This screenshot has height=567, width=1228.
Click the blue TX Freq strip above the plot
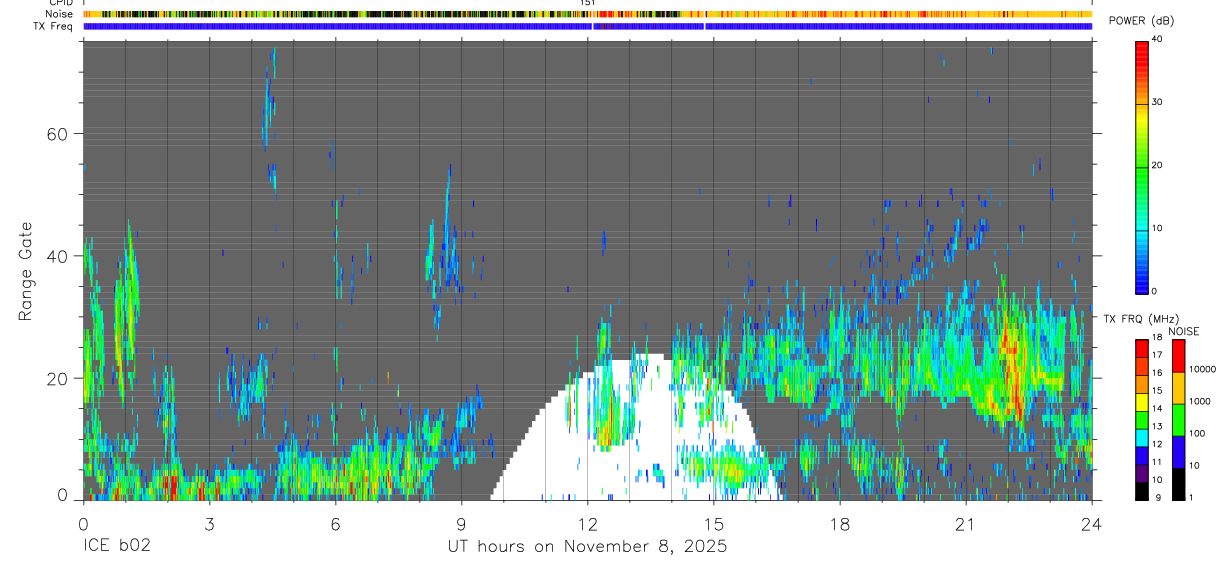(x=587, y=26)
